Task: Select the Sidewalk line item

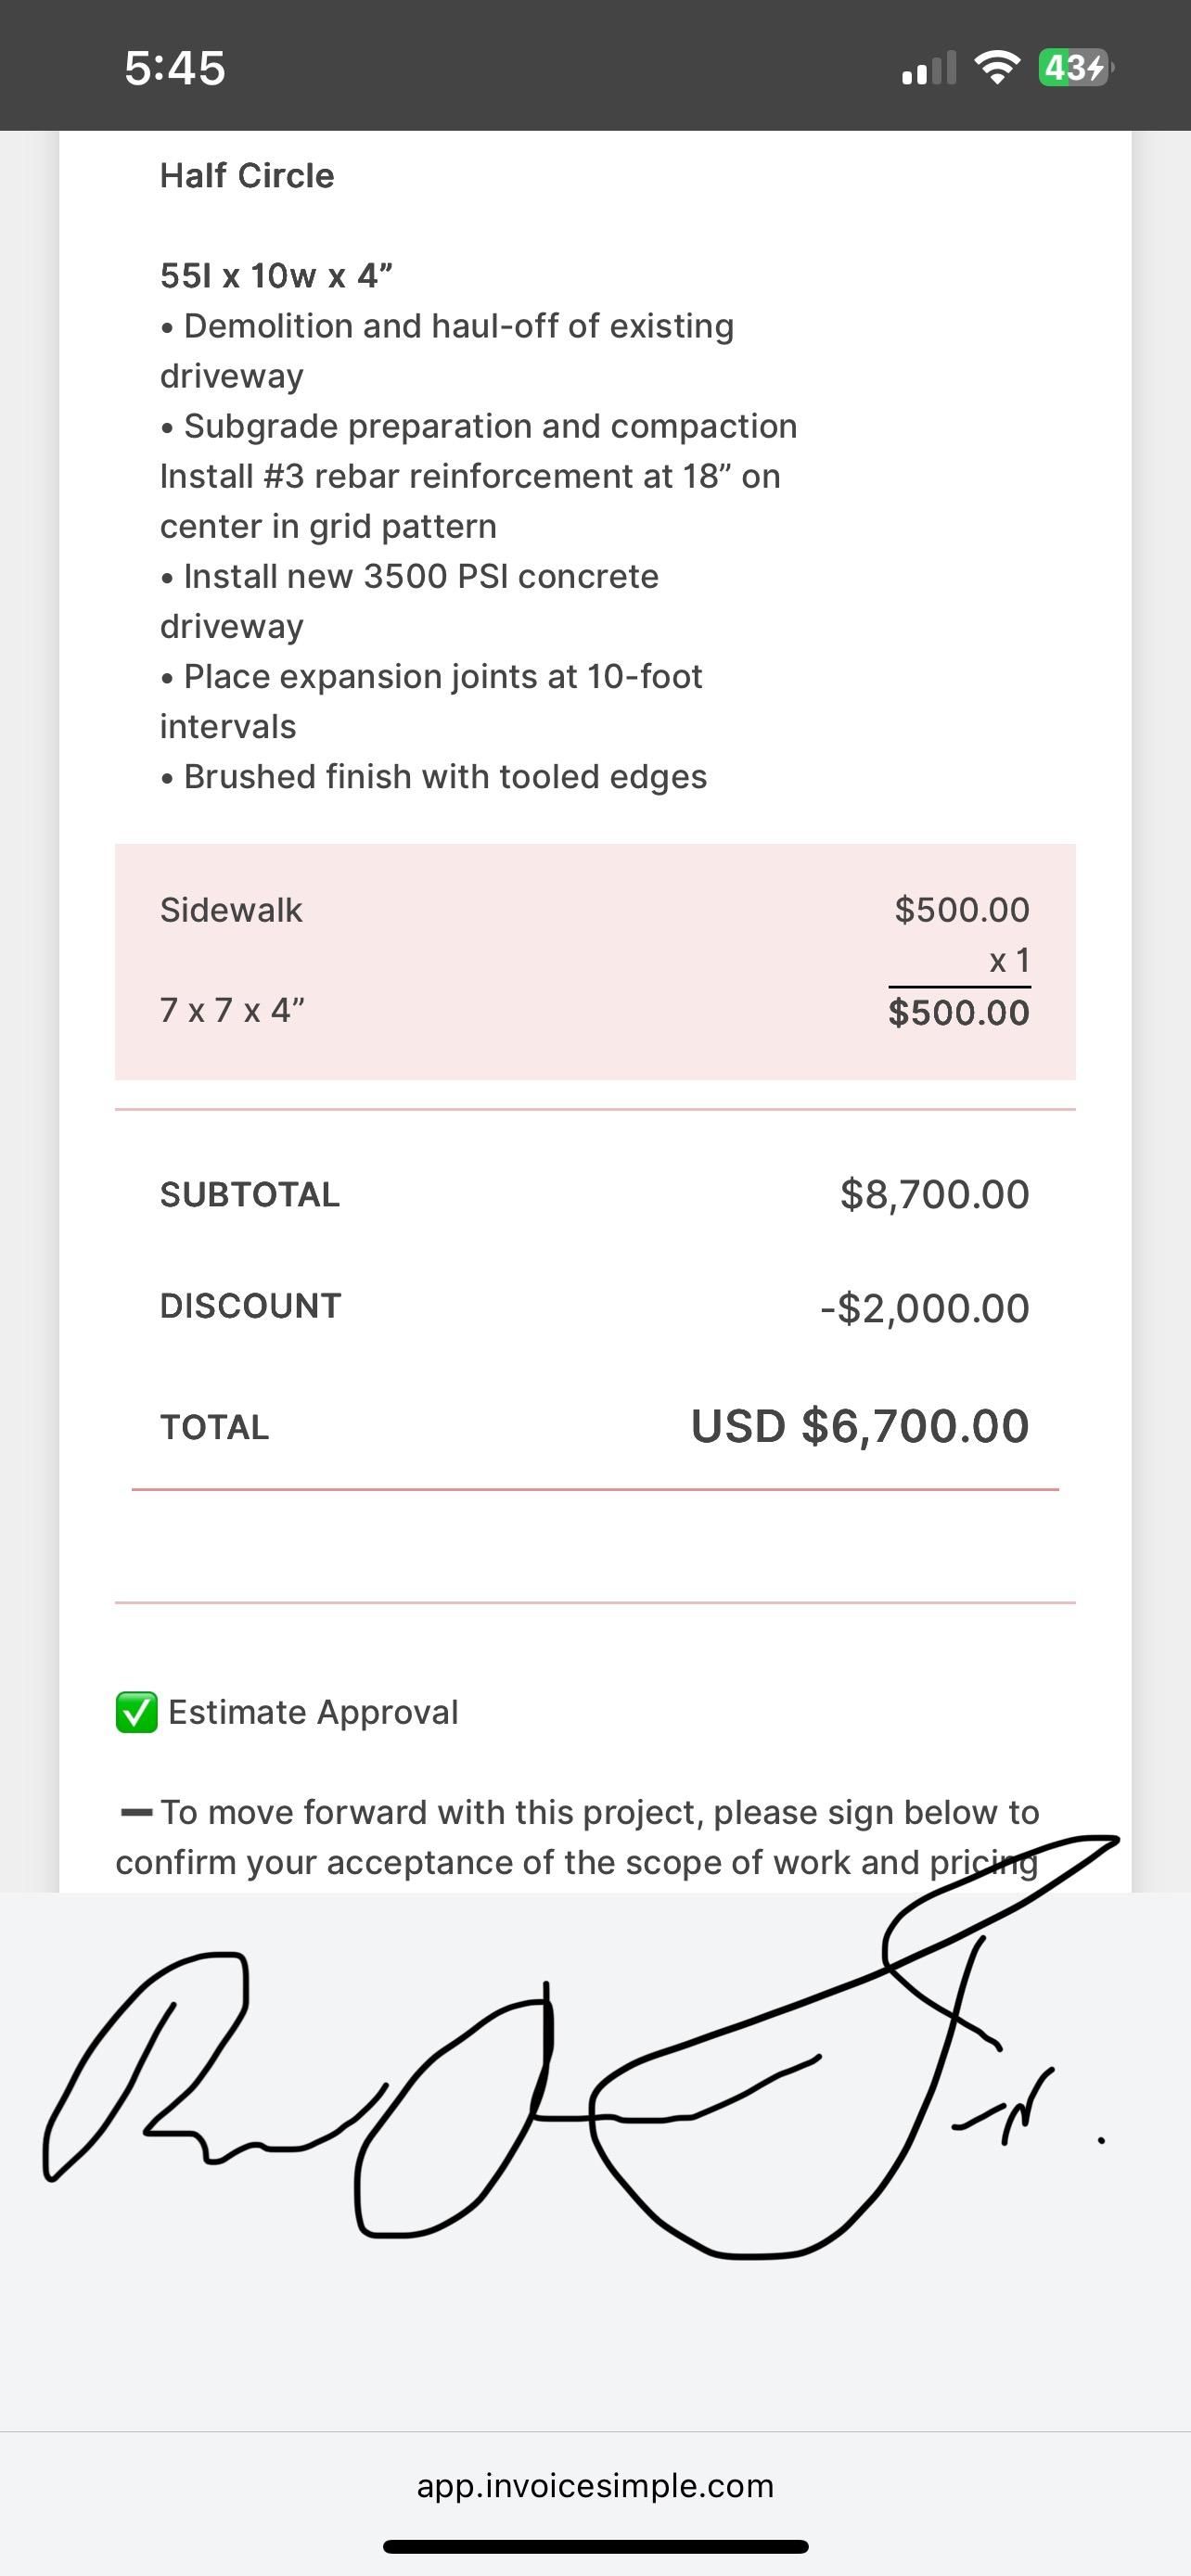Action: tap(231, 910)
